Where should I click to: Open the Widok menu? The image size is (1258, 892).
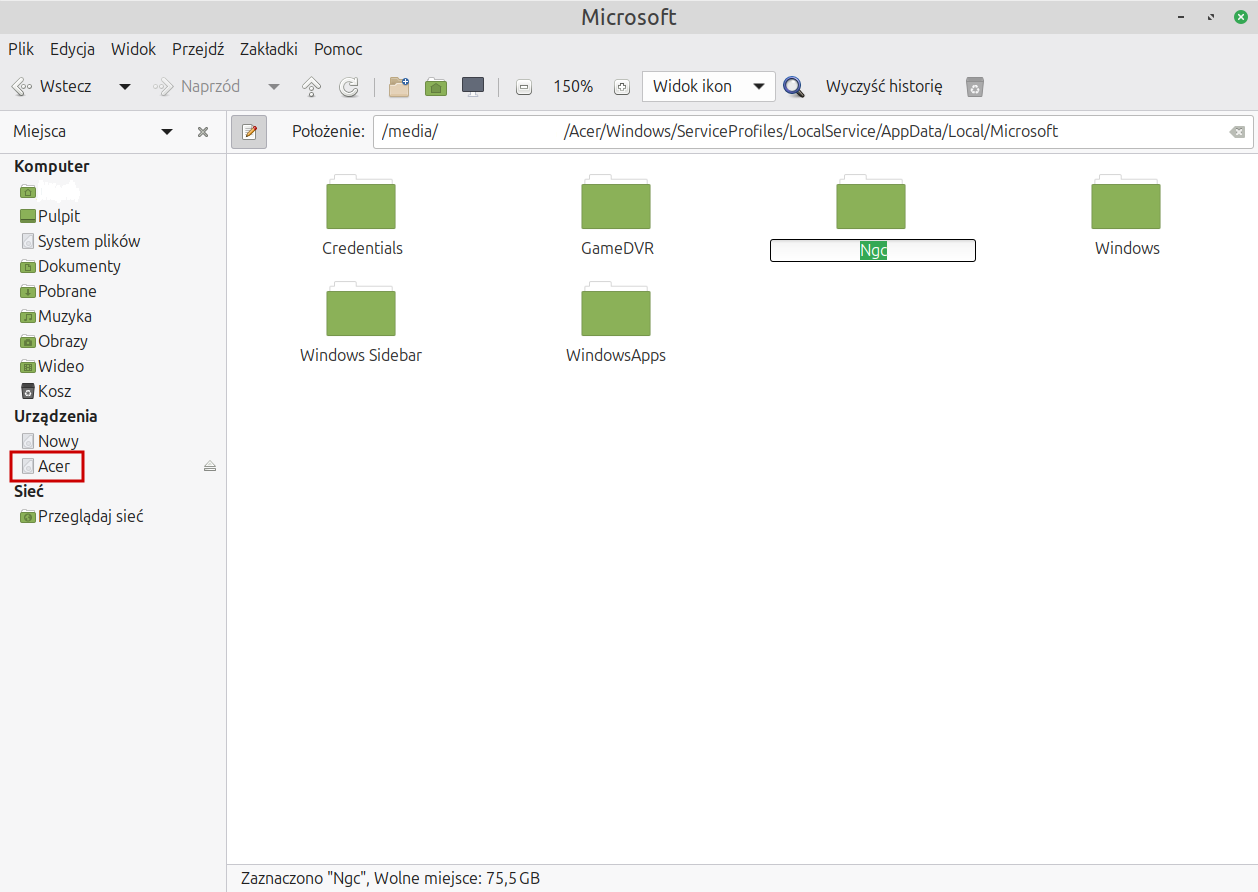(x=133, y=49)
